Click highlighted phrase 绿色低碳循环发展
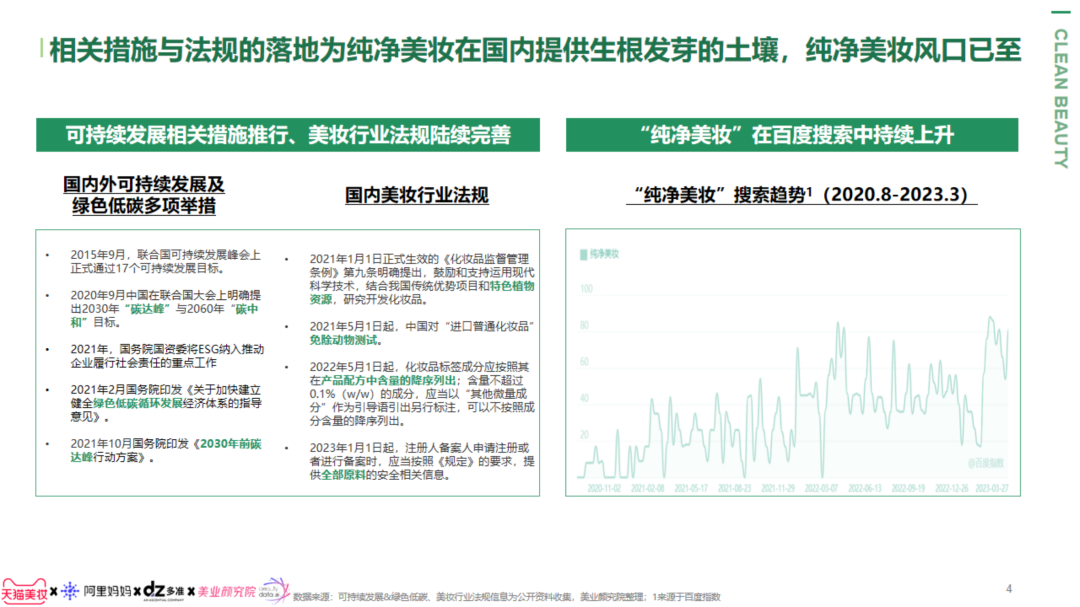This screenshot has width=1080, height=607. click(x=138, y=403)
